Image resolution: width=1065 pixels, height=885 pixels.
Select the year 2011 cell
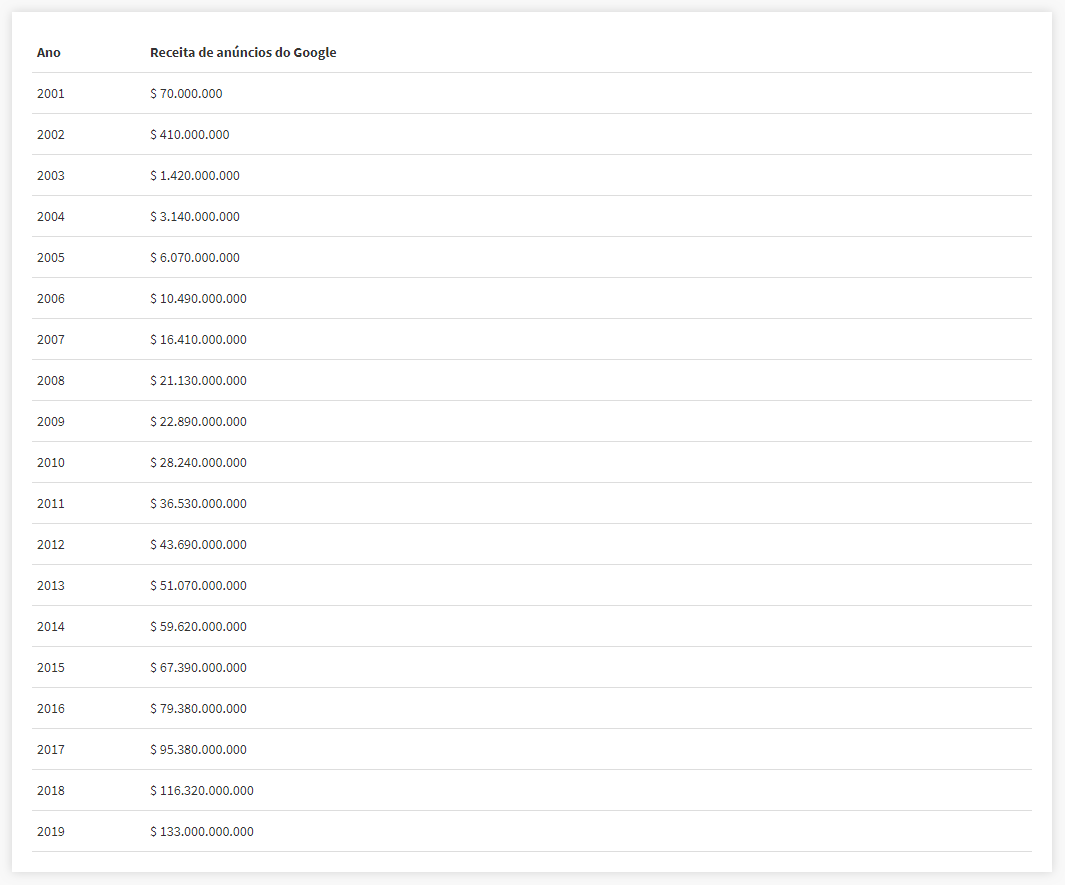(51, 503)
